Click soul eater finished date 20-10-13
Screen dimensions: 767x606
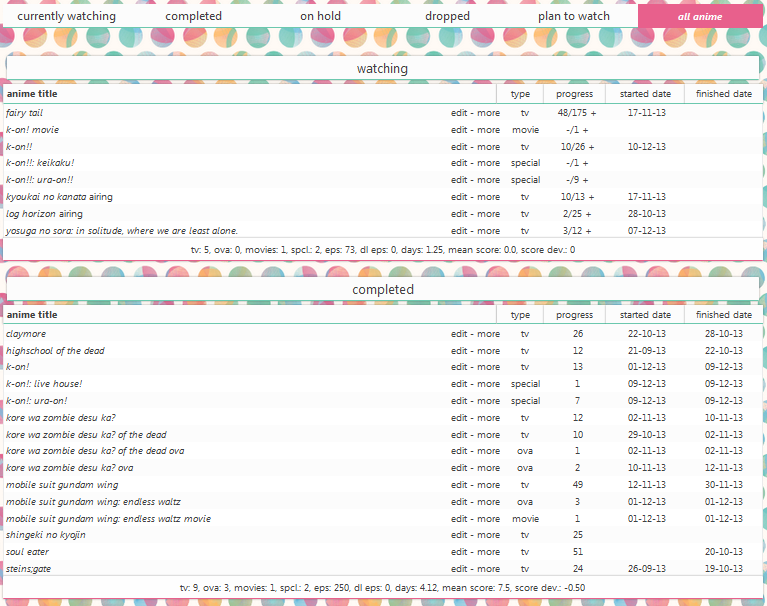click(723, 552)
